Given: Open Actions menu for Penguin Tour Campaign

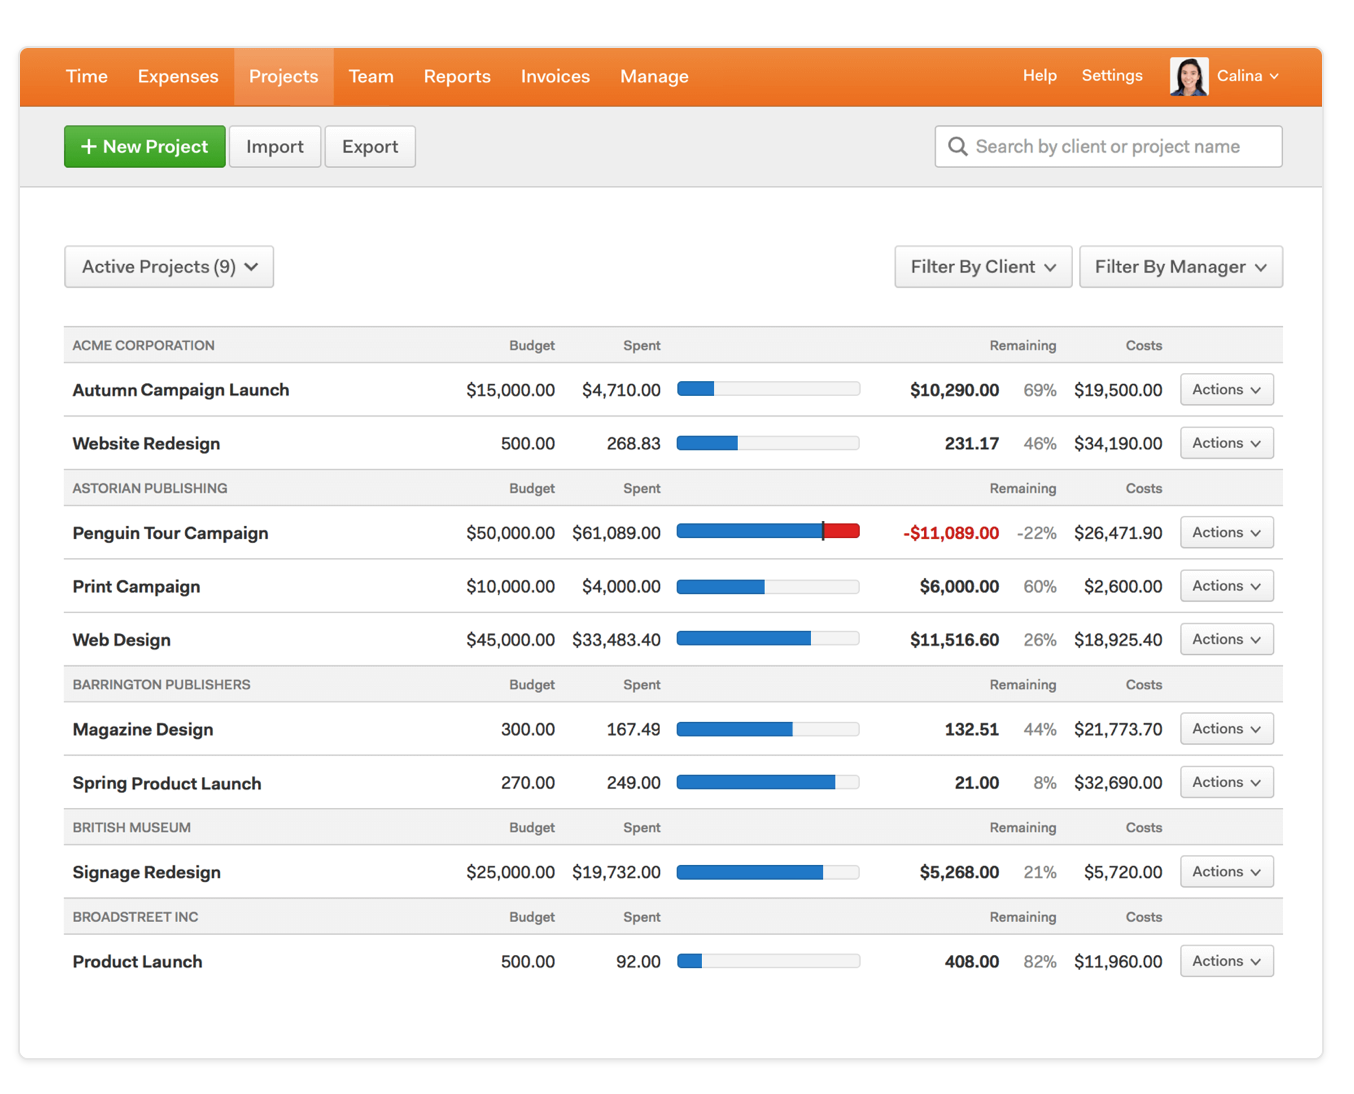Looking at the screenshot, I should coord(1226,533).
